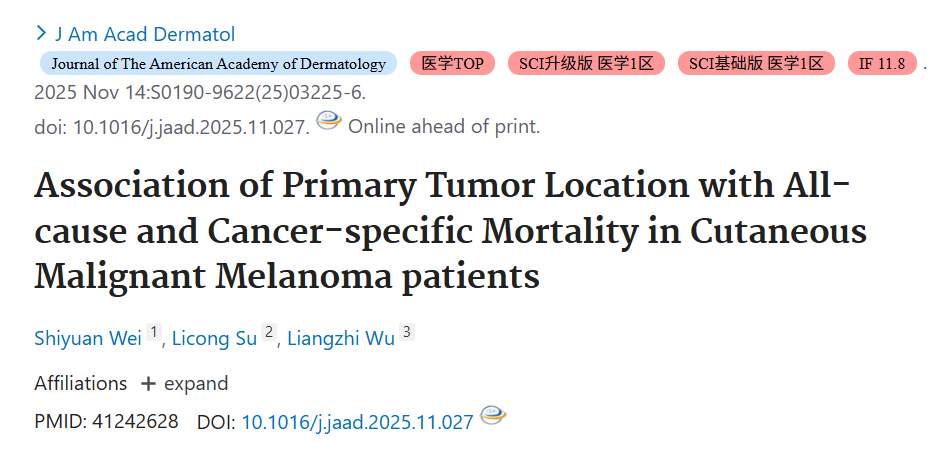Open author Shiyuan Wei's profile

tap(88, 338)
